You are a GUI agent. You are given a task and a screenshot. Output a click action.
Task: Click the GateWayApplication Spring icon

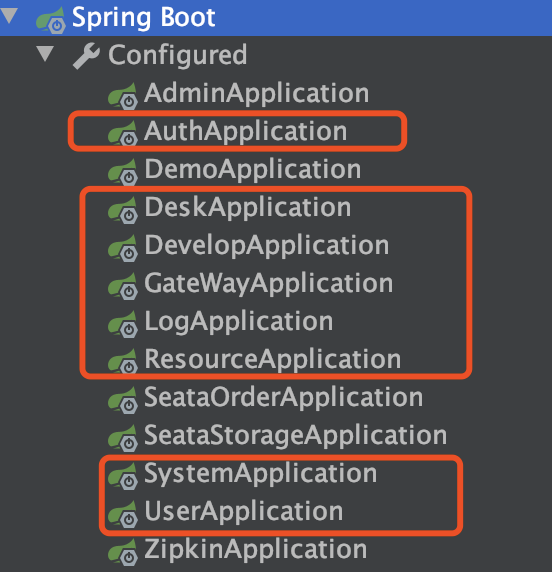(x=123, y=286)
